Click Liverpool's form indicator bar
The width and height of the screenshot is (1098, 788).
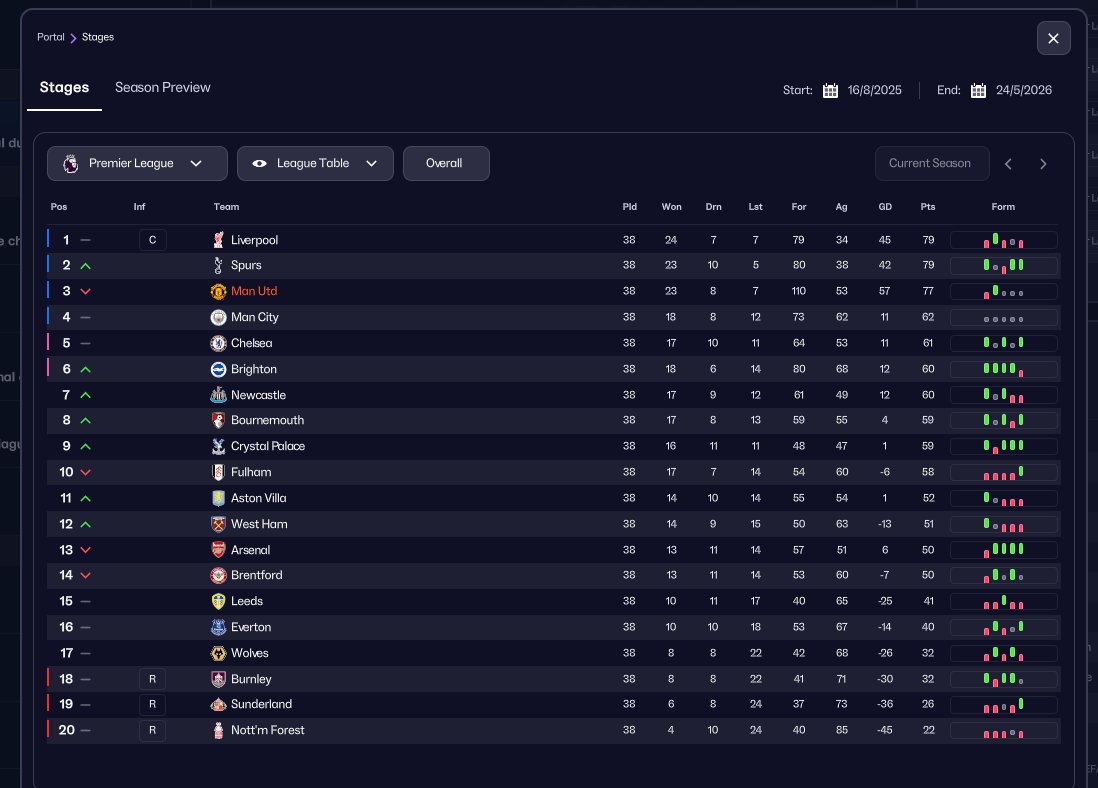[x=1003, y=240]
